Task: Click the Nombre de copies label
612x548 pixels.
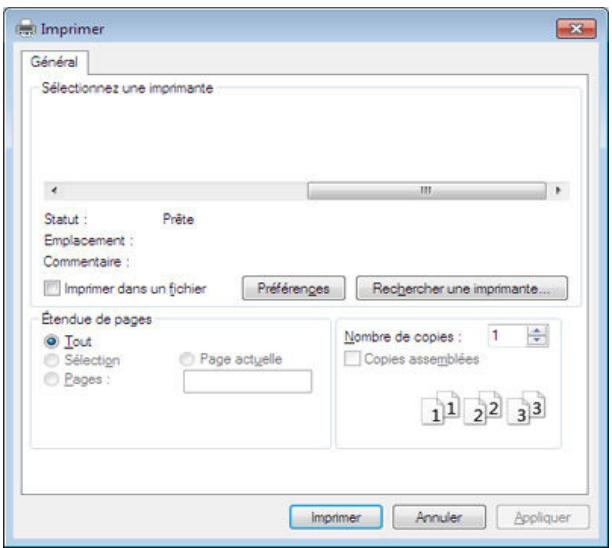Action: (x=403, y=336)
